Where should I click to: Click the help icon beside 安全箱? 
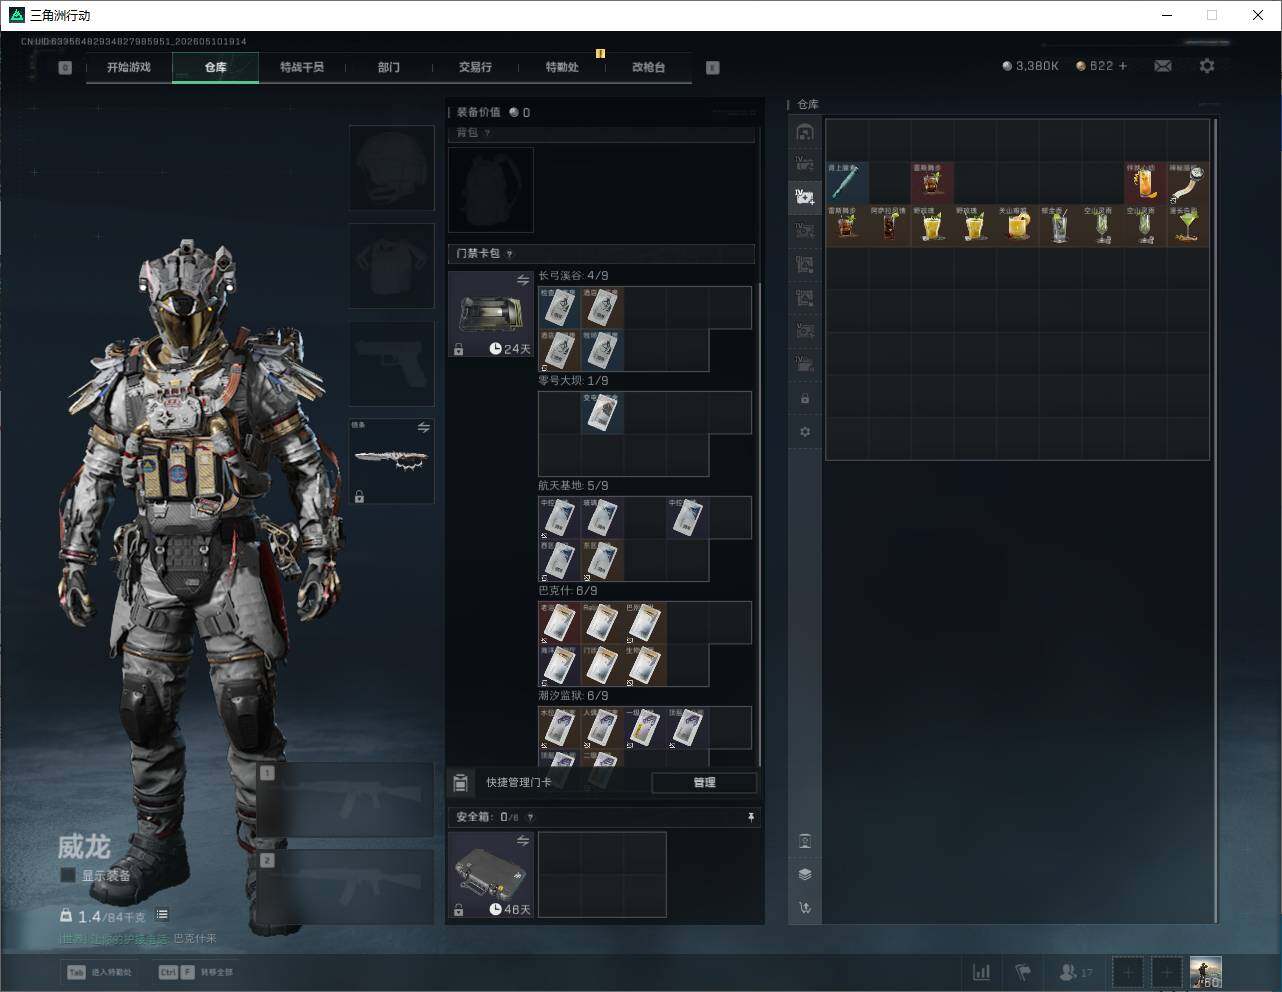530,817
